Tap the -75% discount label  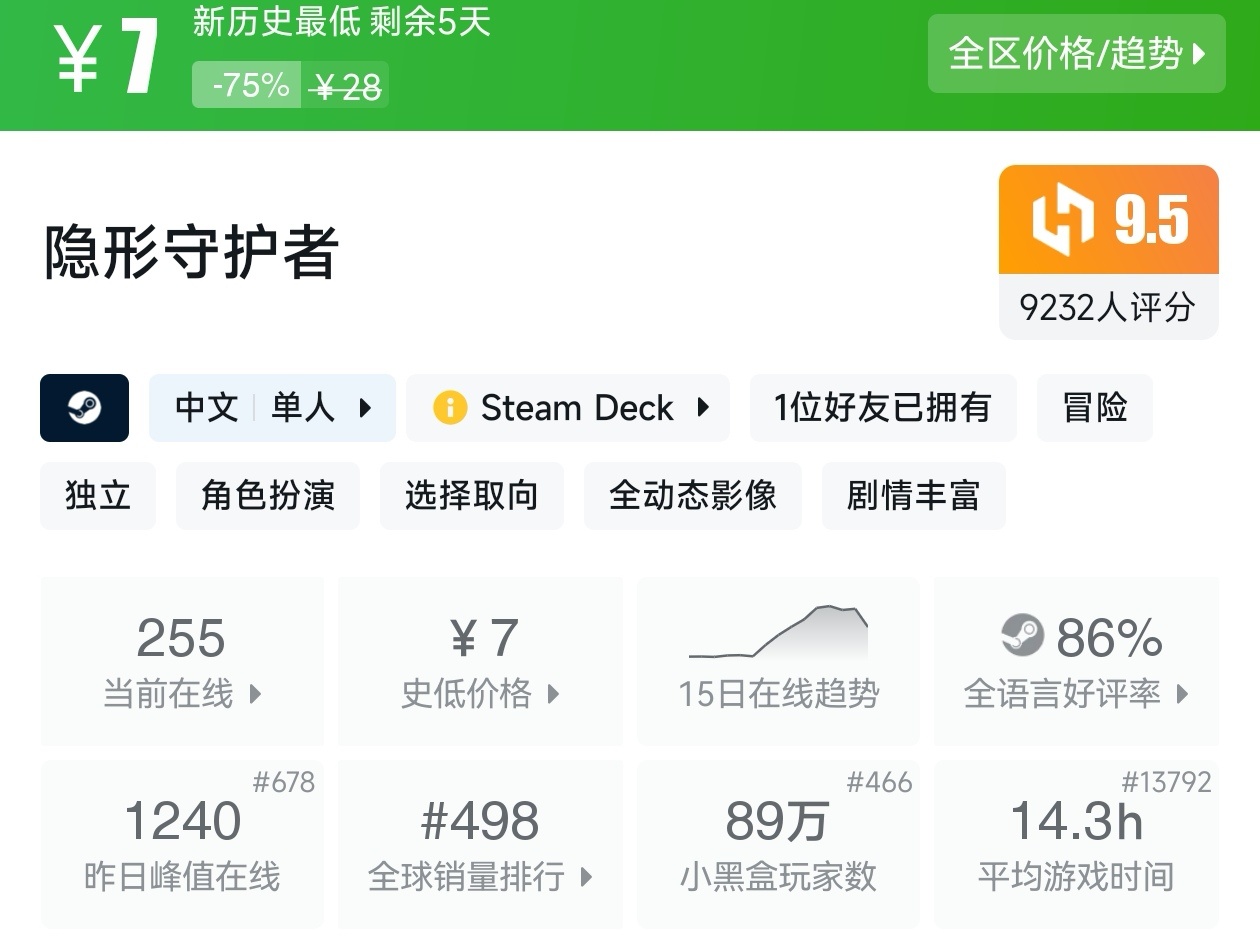(x=247, y=85)
